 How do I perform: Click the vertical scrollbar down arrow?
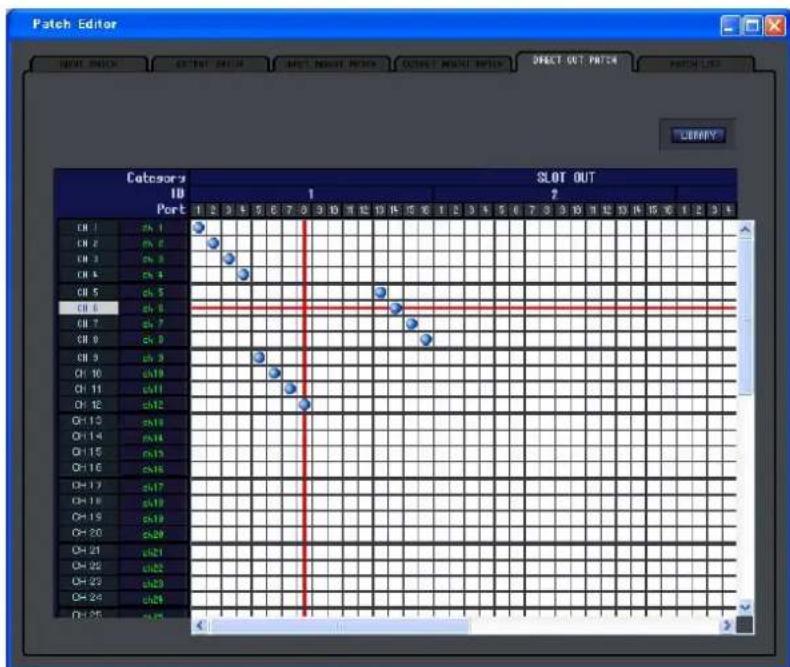745,607
